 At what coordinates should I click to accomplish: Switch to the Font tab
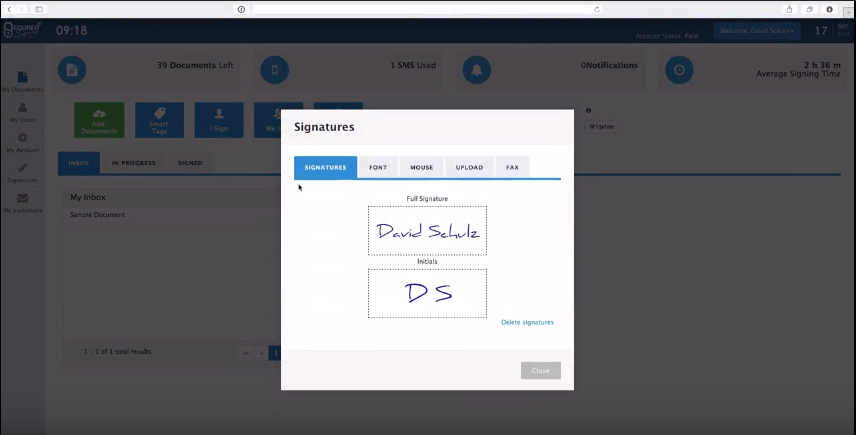[378, 168]
